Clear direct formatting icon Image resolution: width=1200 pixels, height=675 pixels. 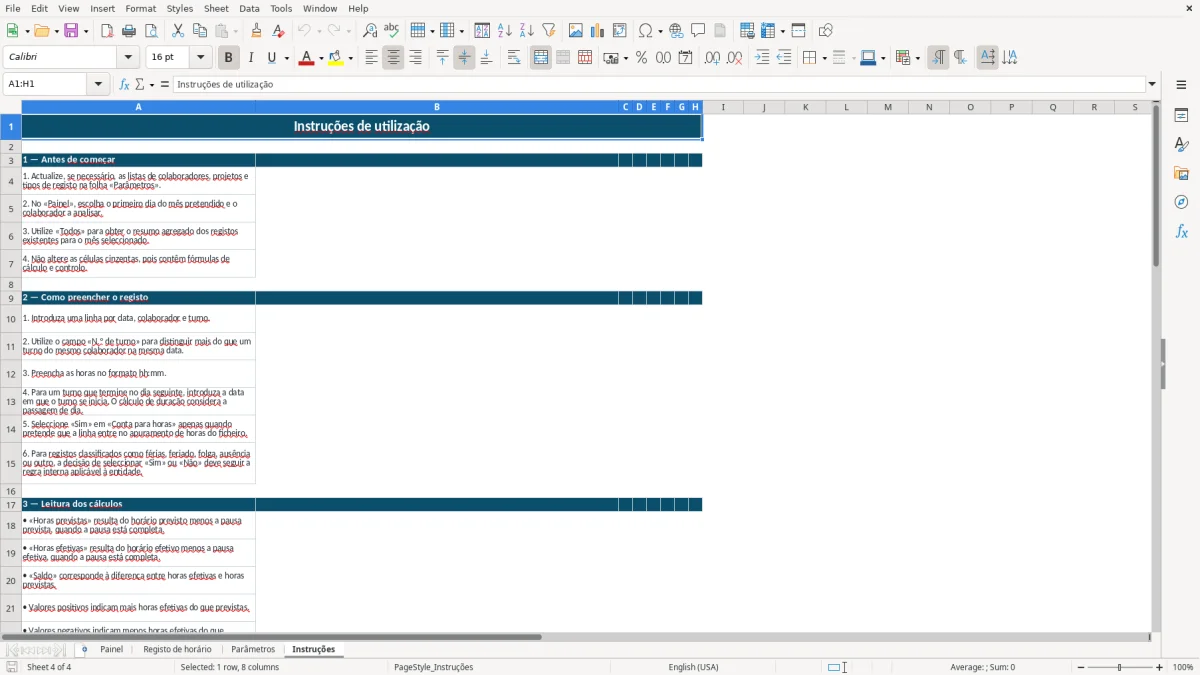pos(279,31)
